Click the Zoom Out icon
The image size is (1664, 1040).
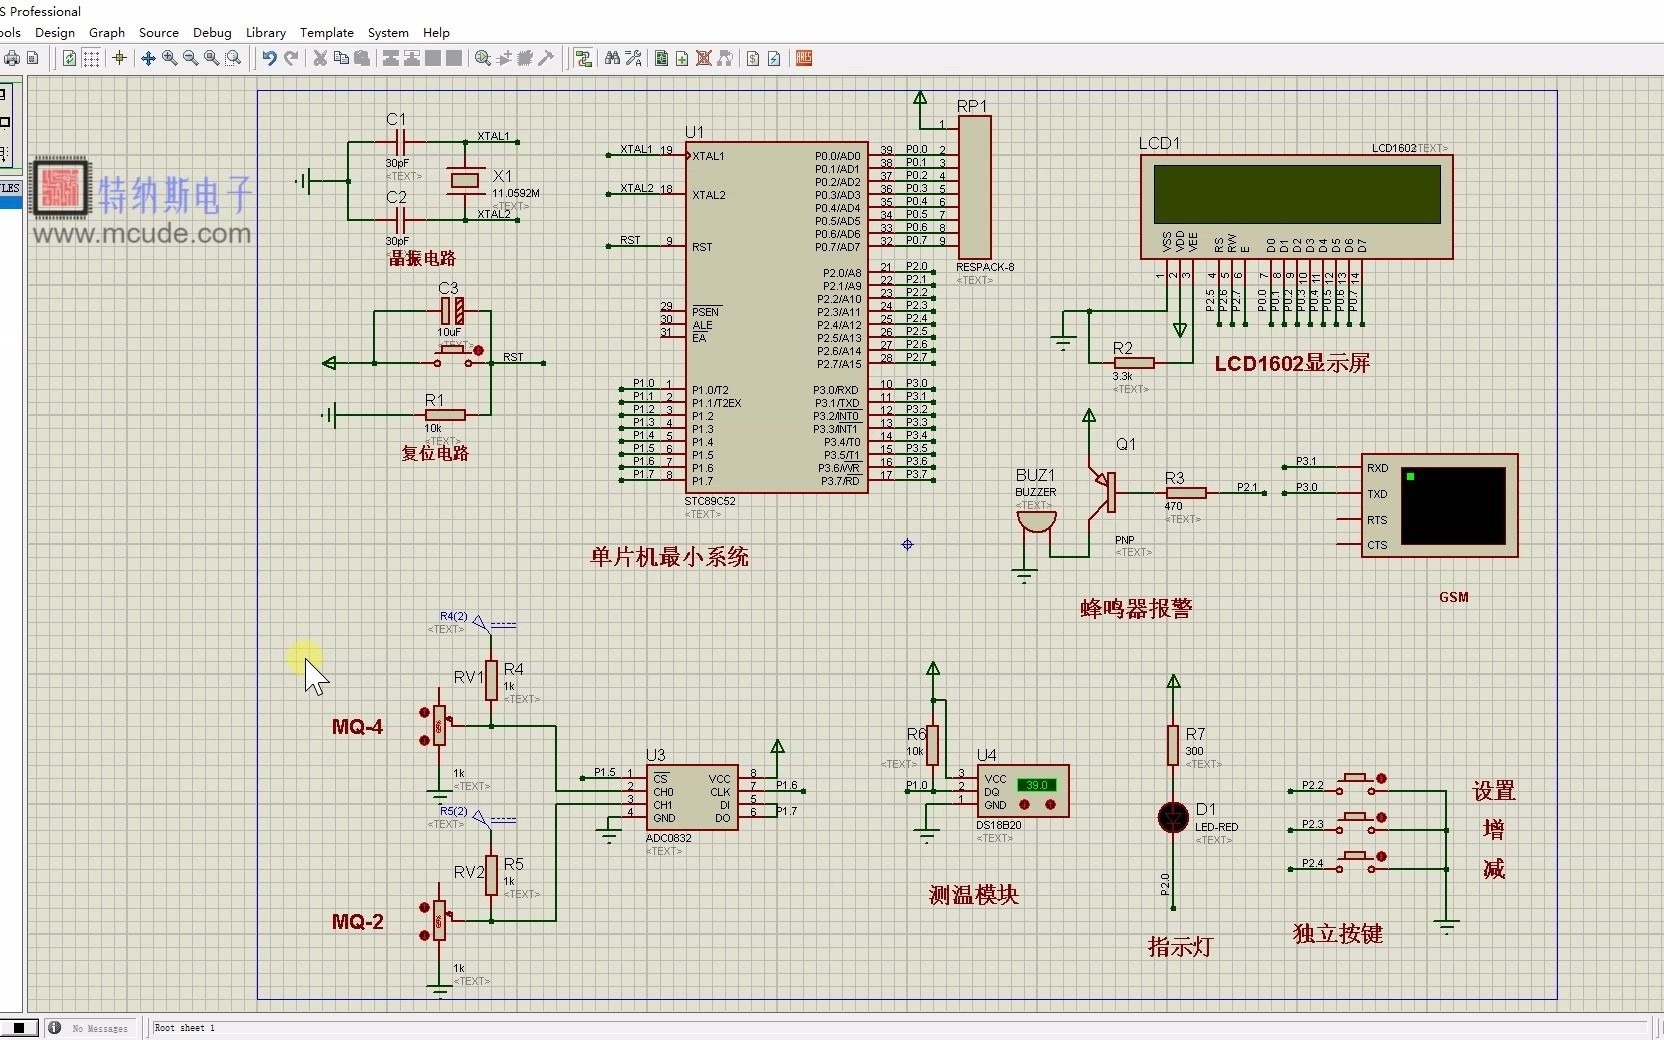tap(190, 58)
